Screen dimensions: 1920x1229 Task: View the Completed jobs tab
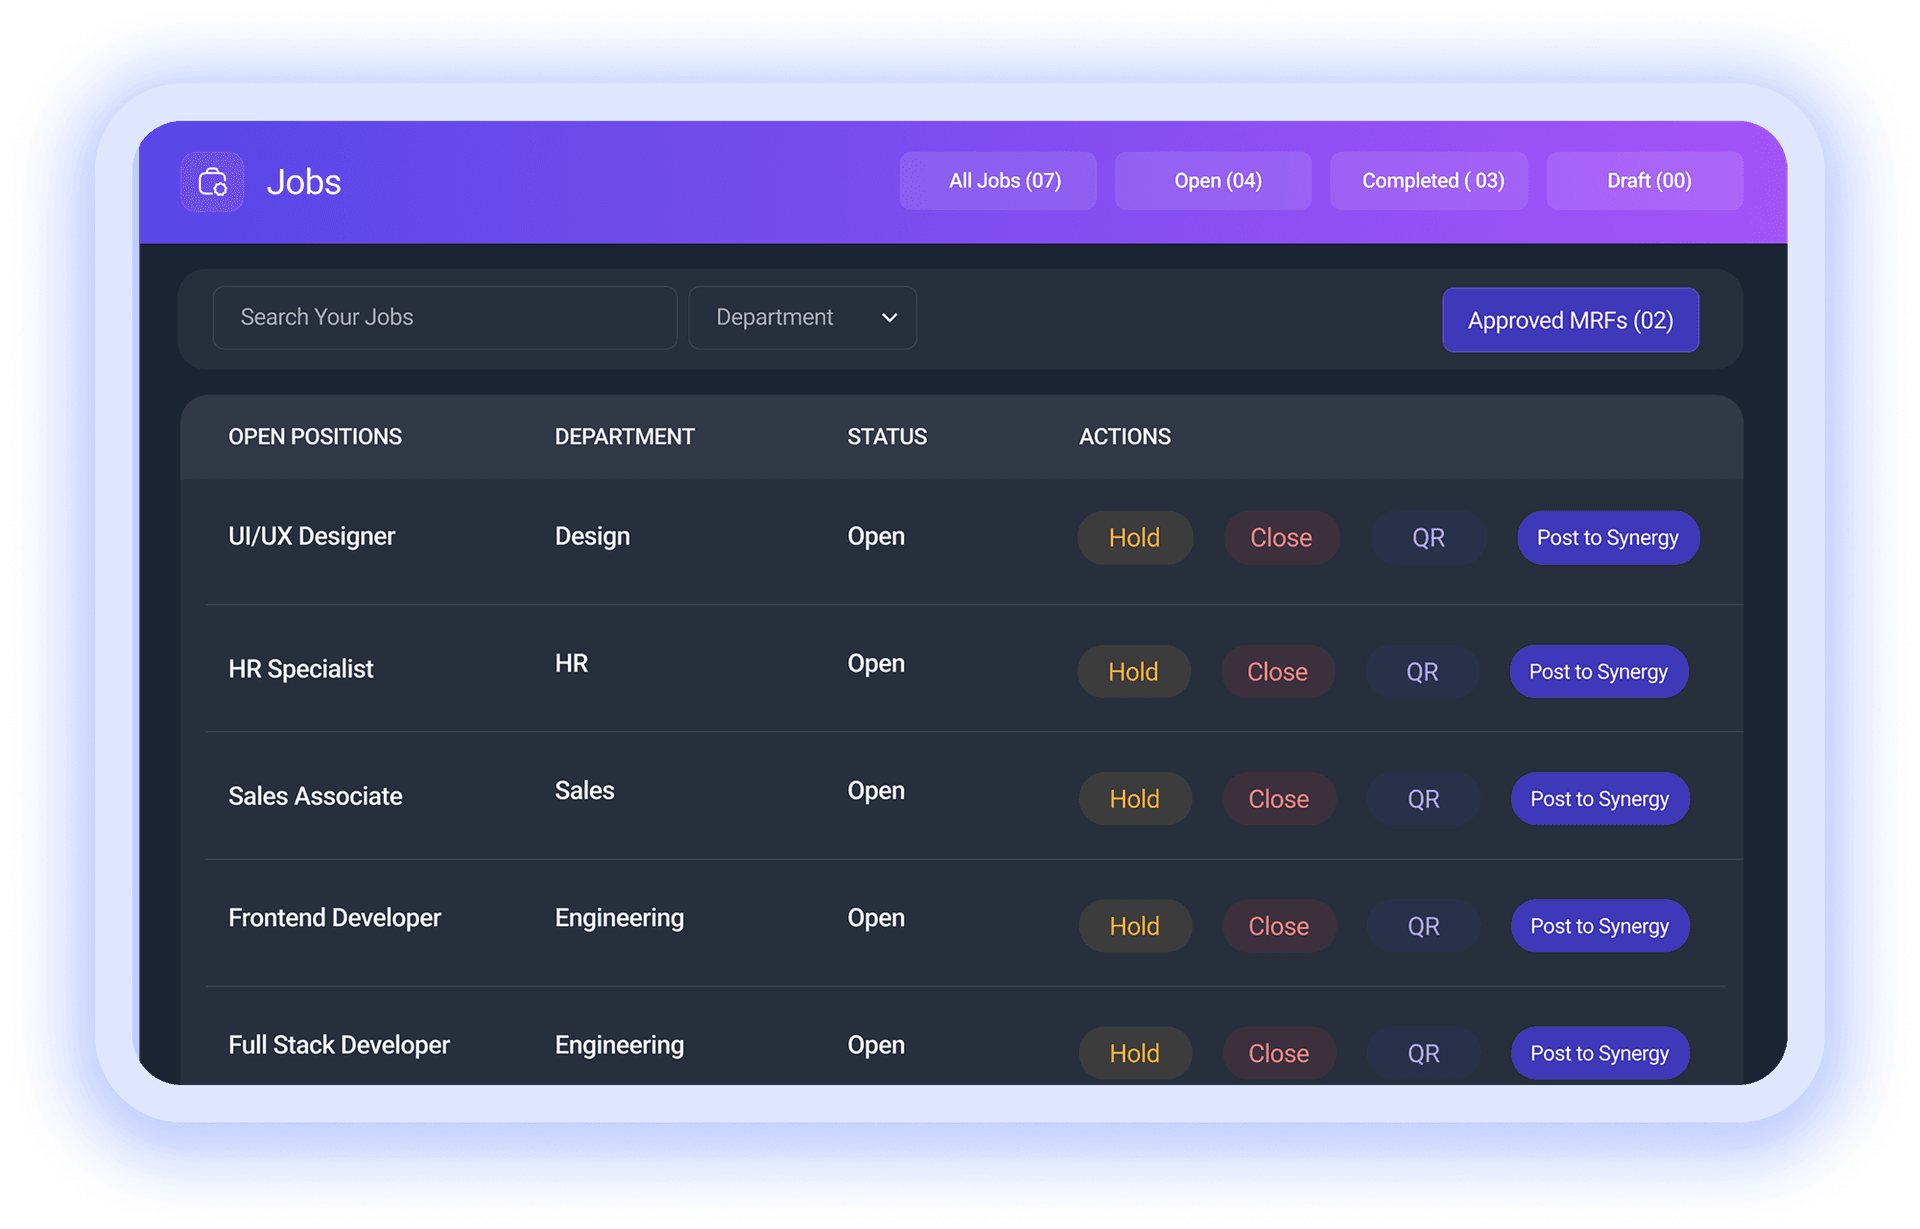coord(1428,180)
